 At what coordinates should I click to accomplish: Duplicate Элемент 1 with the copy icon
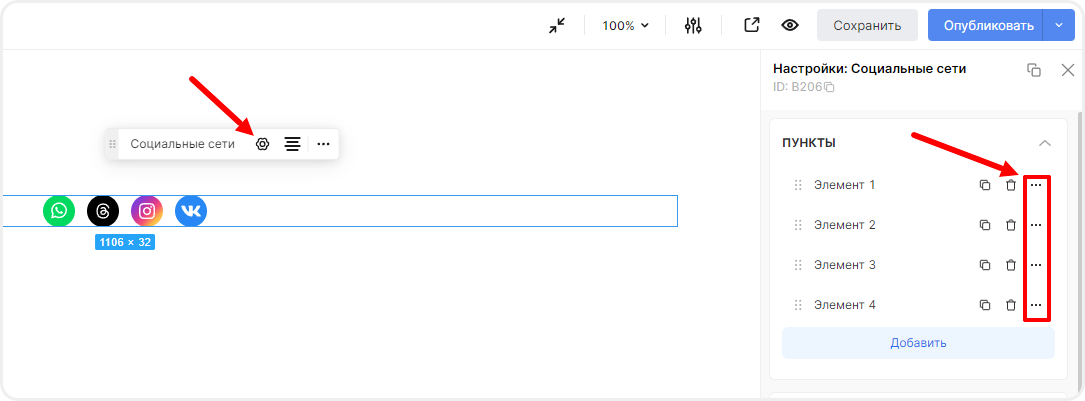pos(985,185)
